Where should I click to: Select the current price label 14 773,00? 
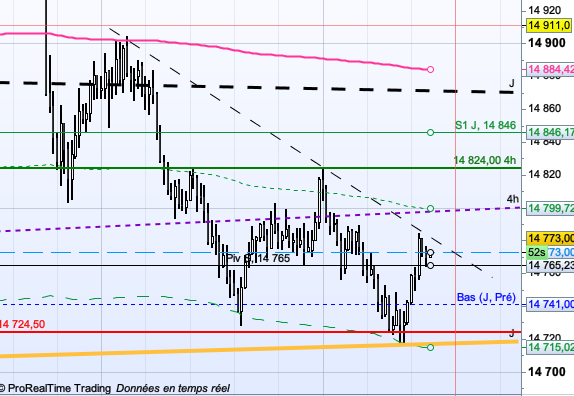[x=550, y=238]
